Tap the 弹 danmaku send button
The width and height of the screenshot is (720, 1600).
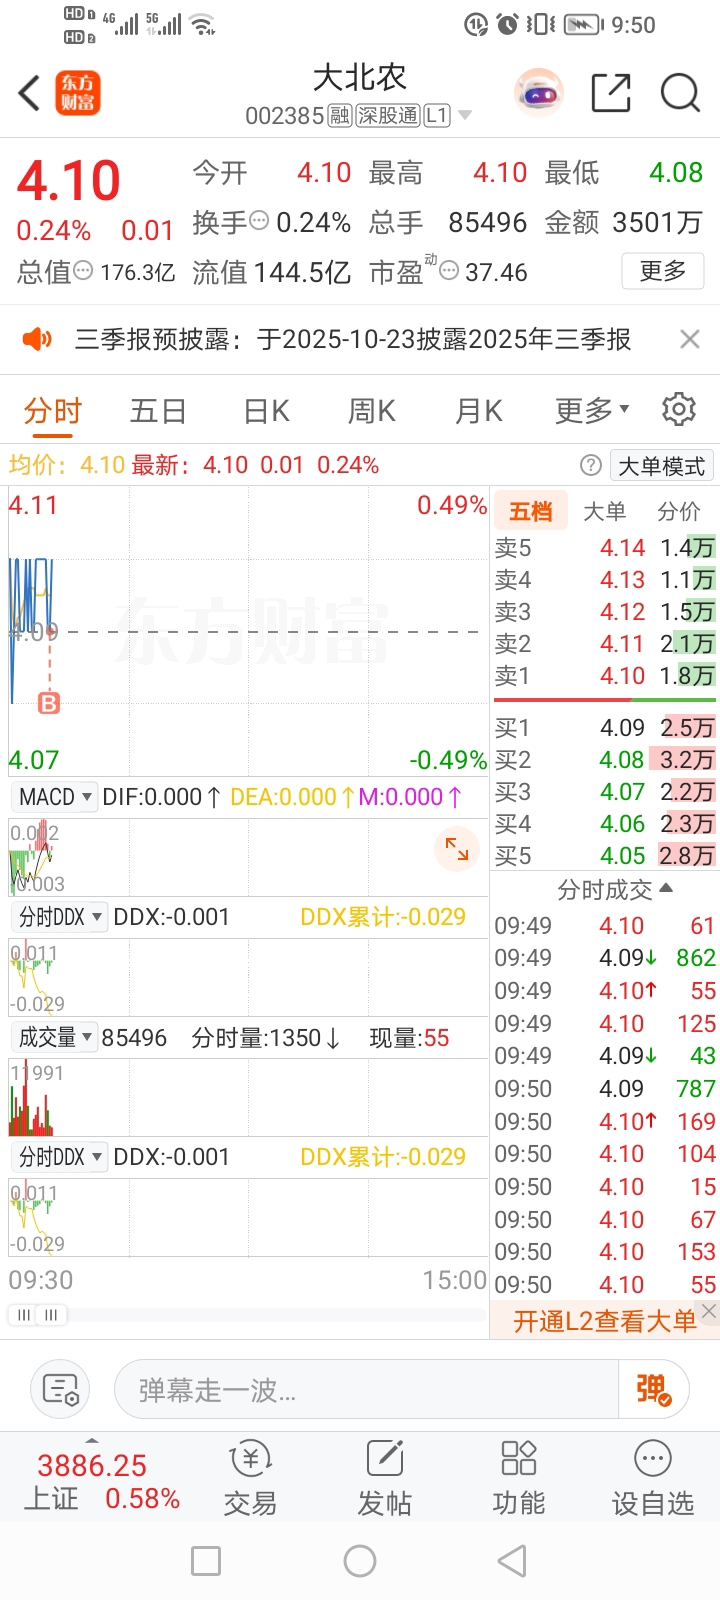[x=653, y=1389]
